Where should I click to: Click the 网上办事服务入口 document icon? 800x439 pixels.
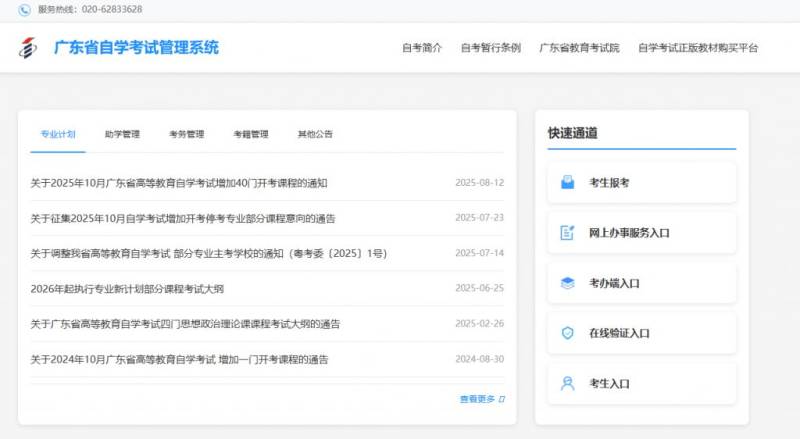567,233
